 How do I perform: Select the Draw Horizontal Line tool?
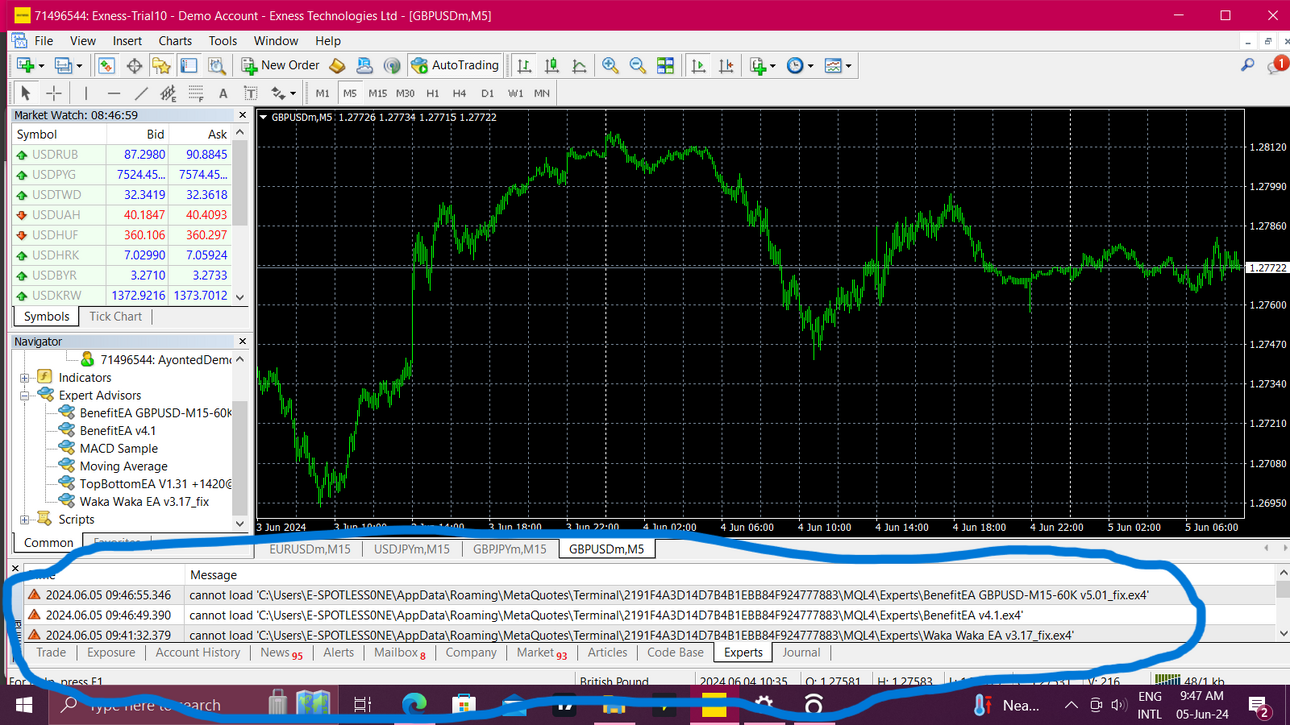[113, 93]
